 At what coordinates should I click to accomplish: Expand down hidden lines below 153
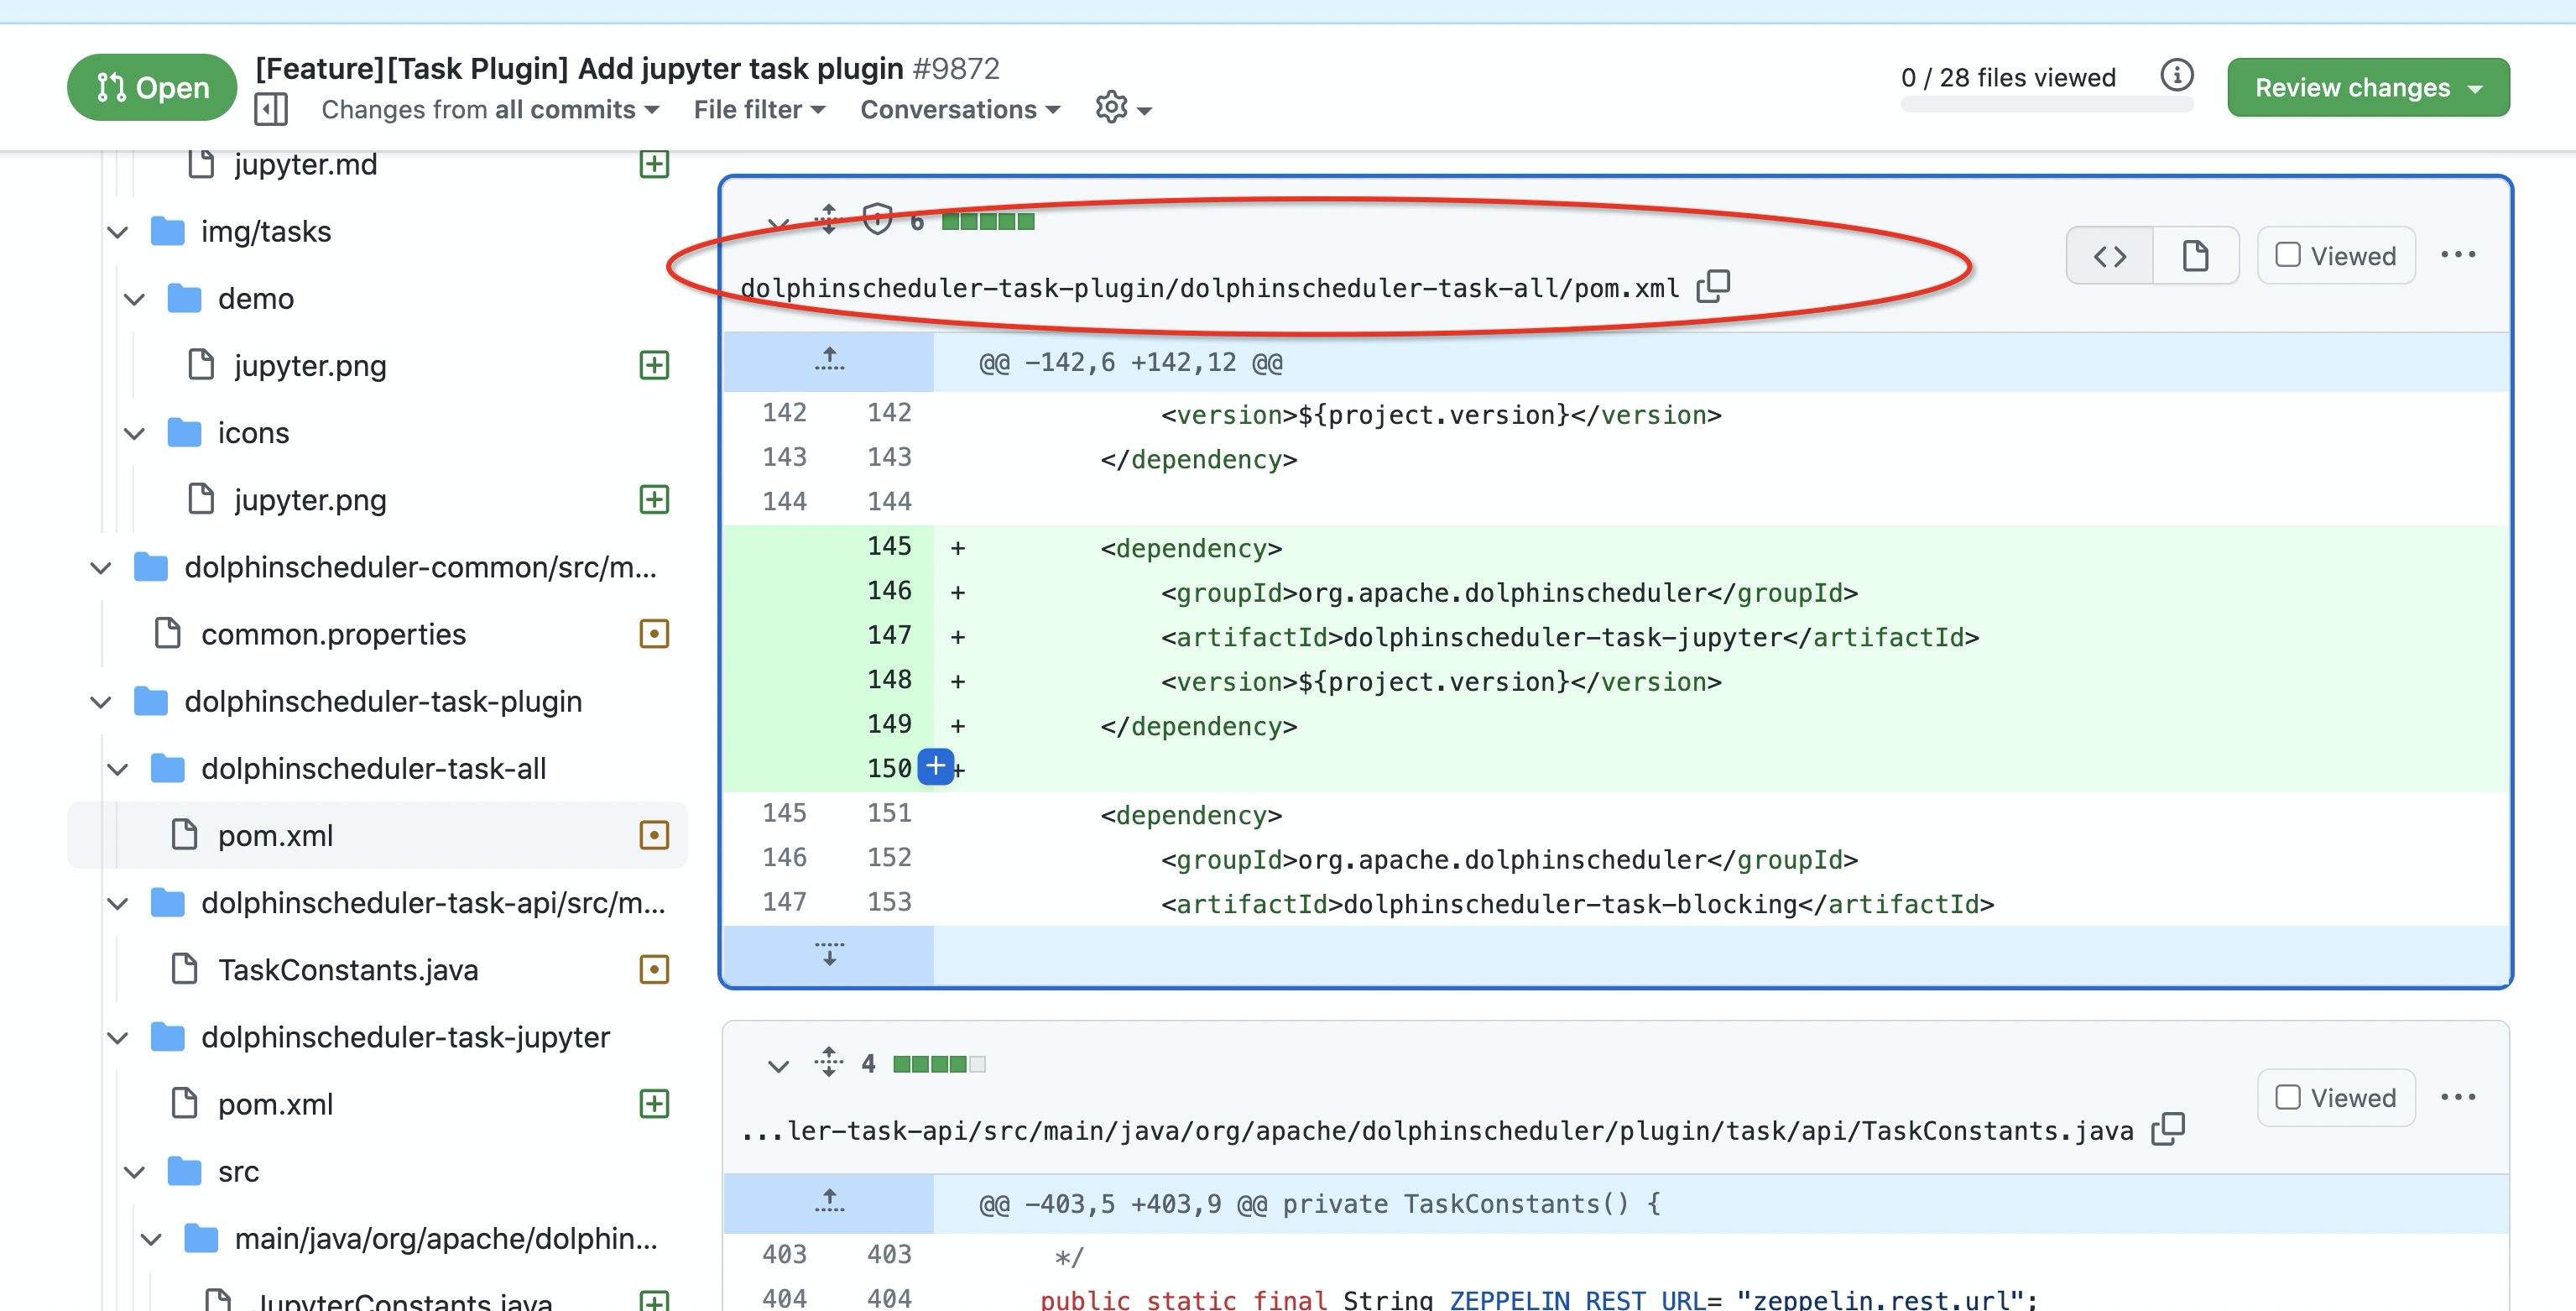click(x=828, y=954)
